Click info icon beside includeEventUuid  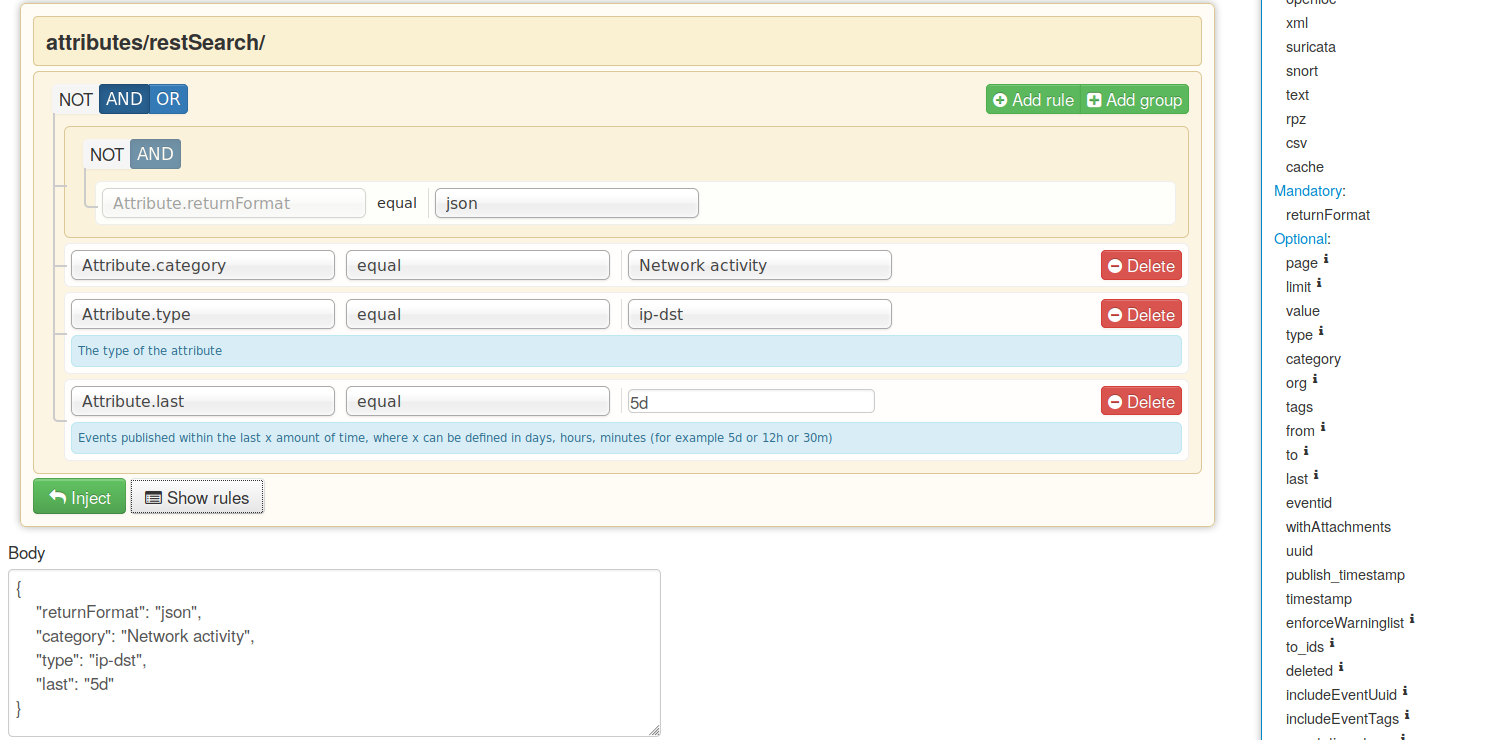click(x=1405, y=691)
